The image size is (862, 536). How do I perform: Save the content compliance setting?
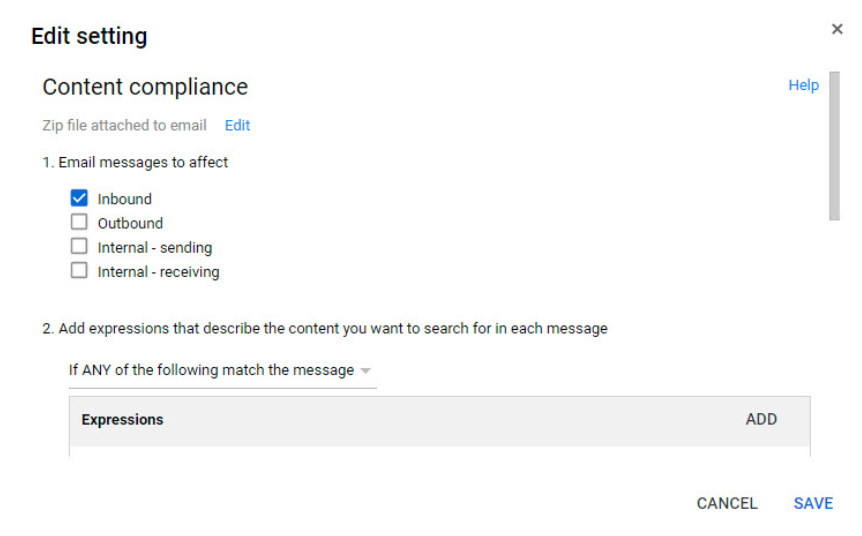pos(813,504)
